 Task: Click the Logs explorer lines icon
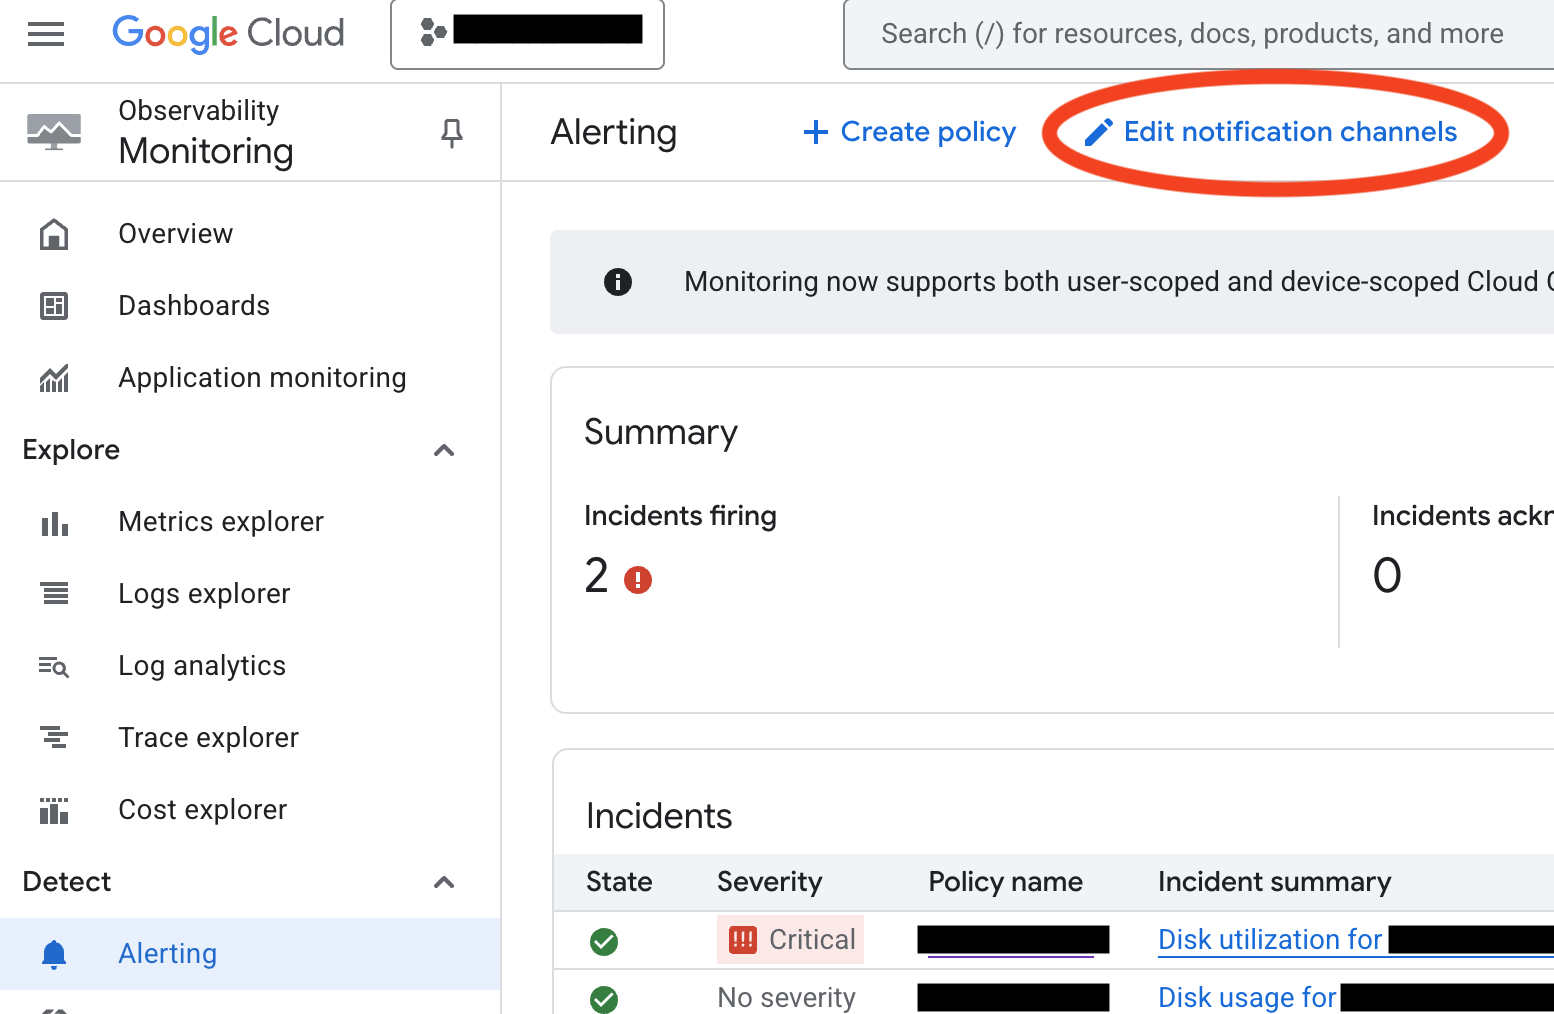[55, 594]
